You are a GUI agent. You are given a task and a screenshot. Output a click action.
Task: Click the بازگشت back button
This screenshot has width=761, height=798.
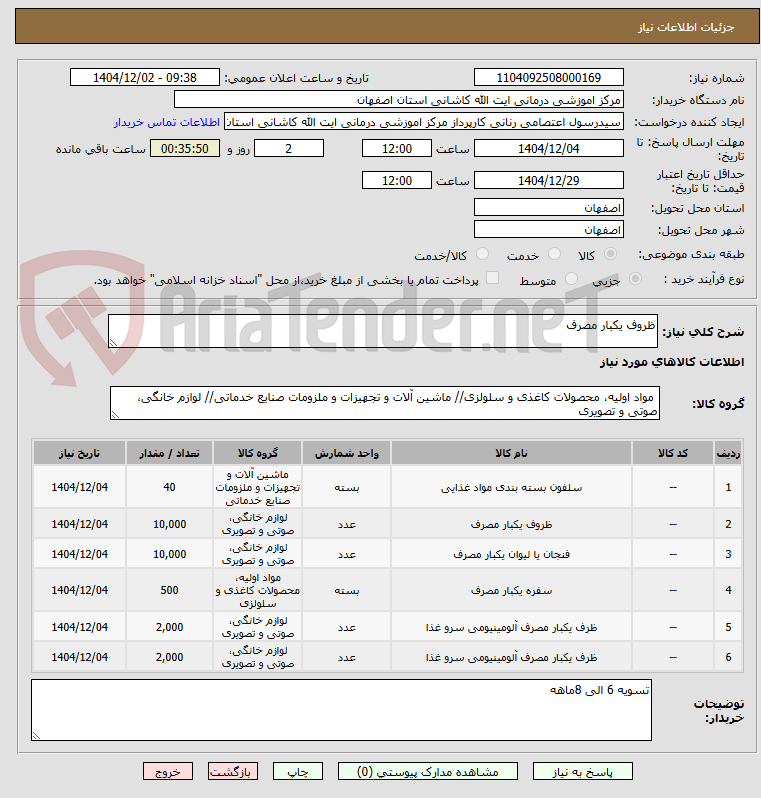coord(233,772)
